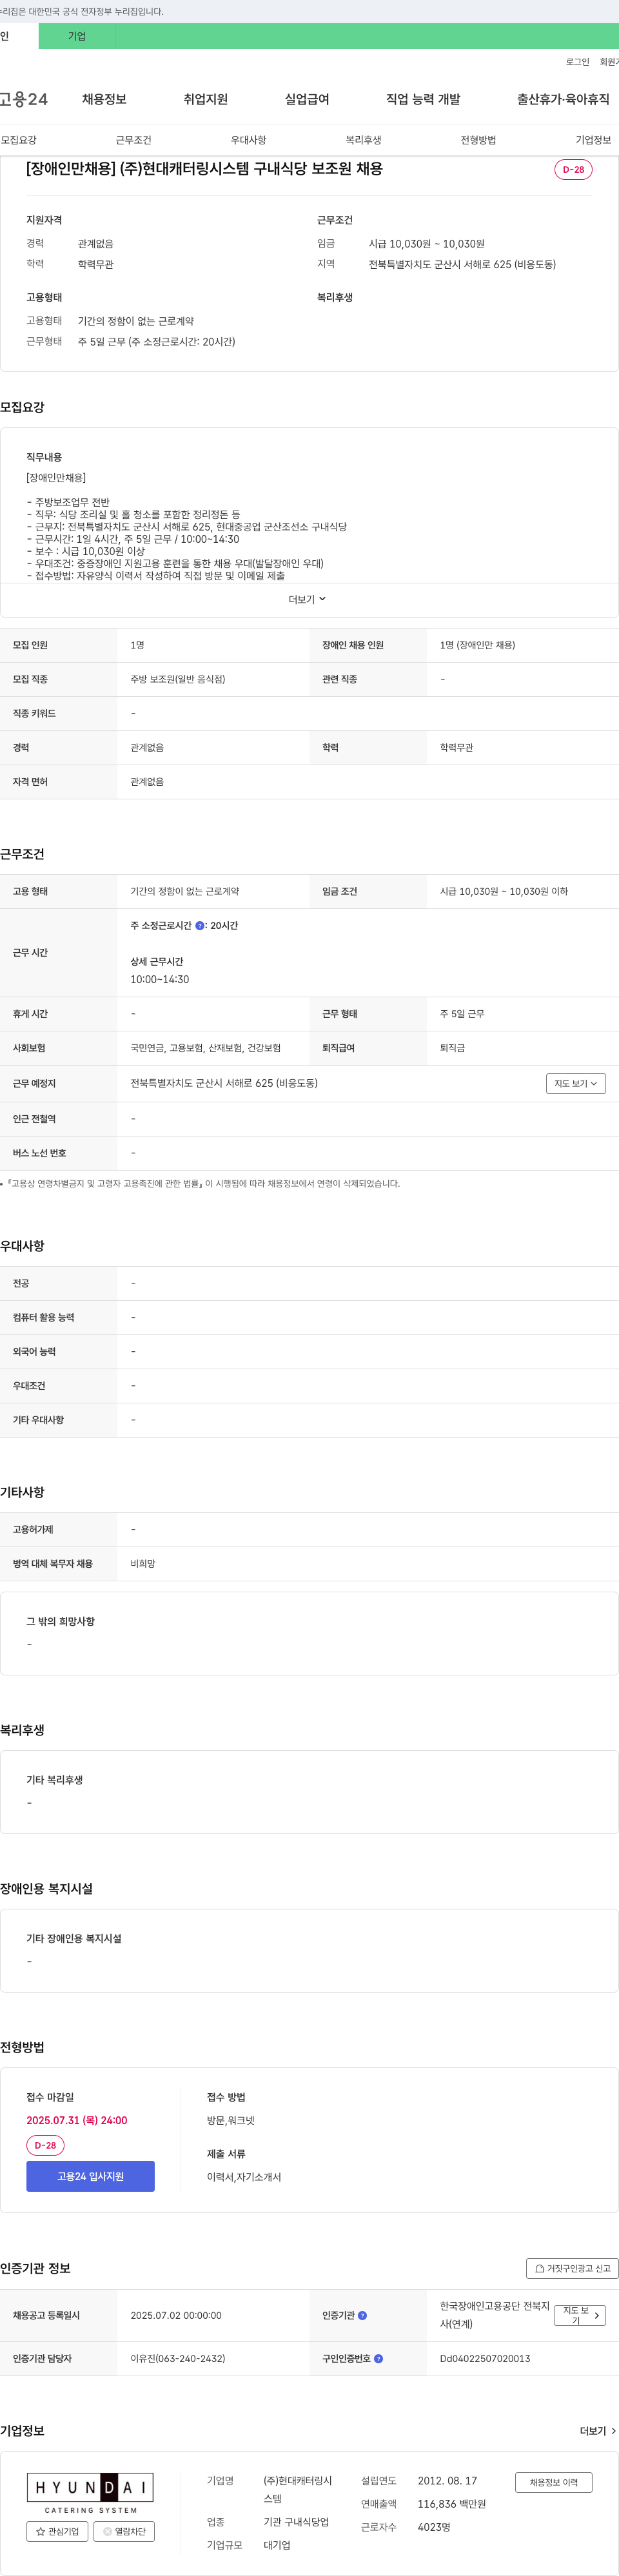Switch to the 기업 tab
Image resolution: width=619 pixels, height=2576 pixels.
pyautogui.click(x=77, y=36)
